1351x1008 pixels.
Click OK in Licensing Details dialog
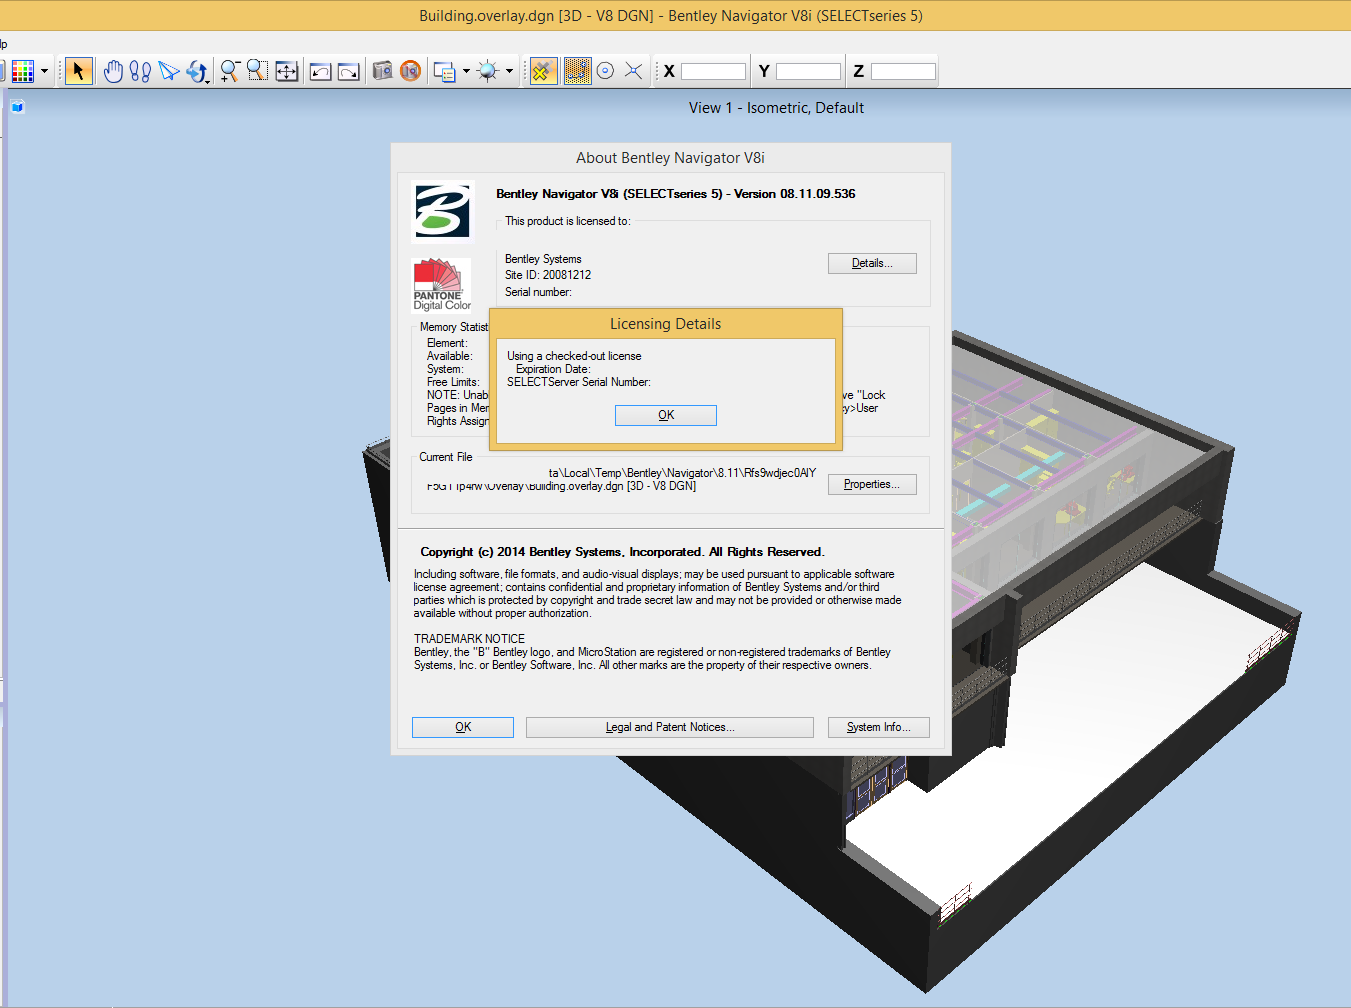(666, 415)
